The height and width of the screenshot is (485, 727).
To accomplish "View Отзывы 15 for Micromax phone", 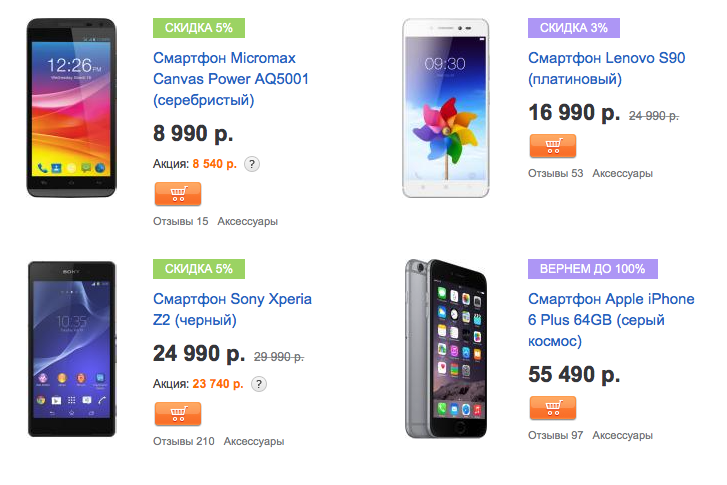I will coord(181,221).
